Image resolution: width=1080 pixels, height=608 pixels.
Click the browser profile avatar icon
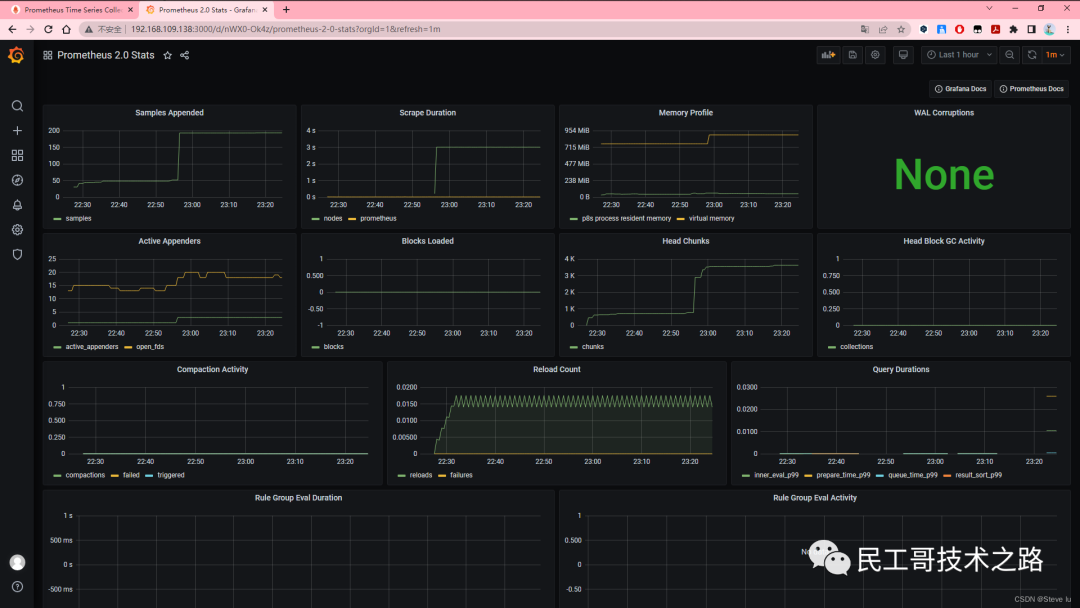pyautogui.click(x=1049, y=30)
